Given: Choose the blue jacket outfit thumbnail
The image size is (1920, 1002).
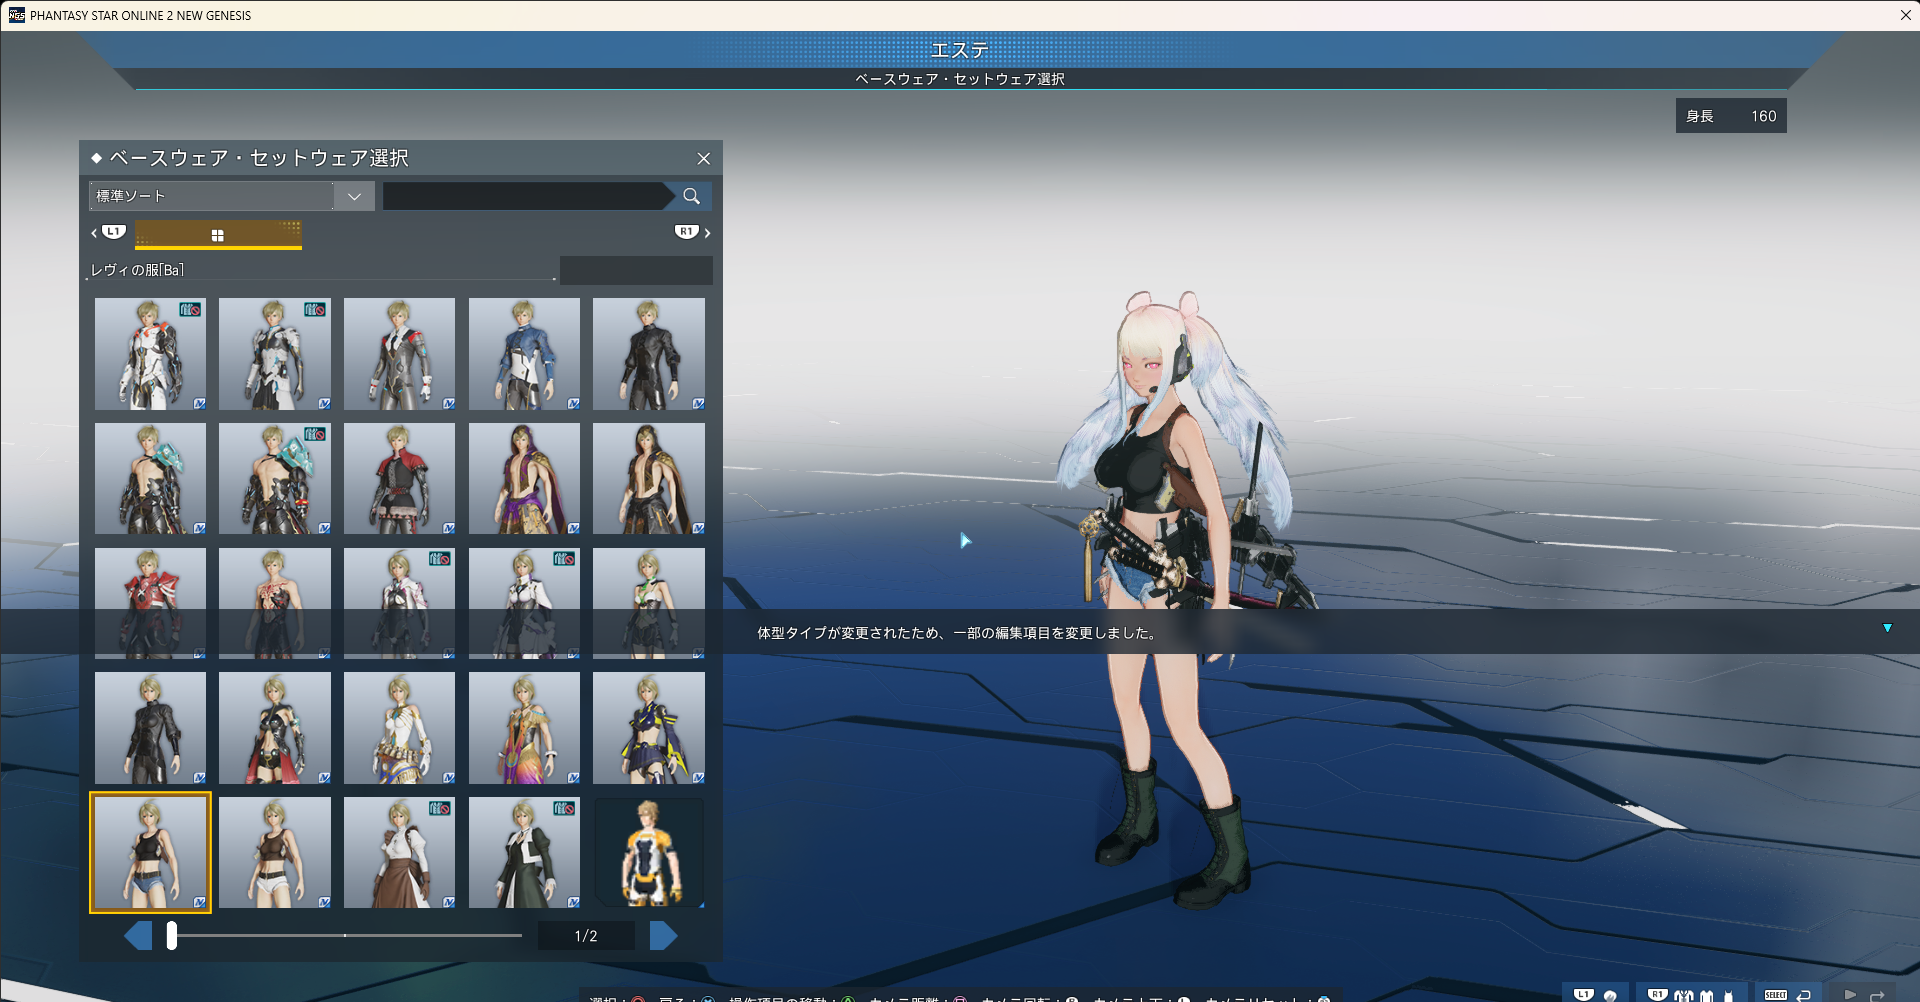Looking at the screenshot, I should pyautogui.click(x=524, y=354).
